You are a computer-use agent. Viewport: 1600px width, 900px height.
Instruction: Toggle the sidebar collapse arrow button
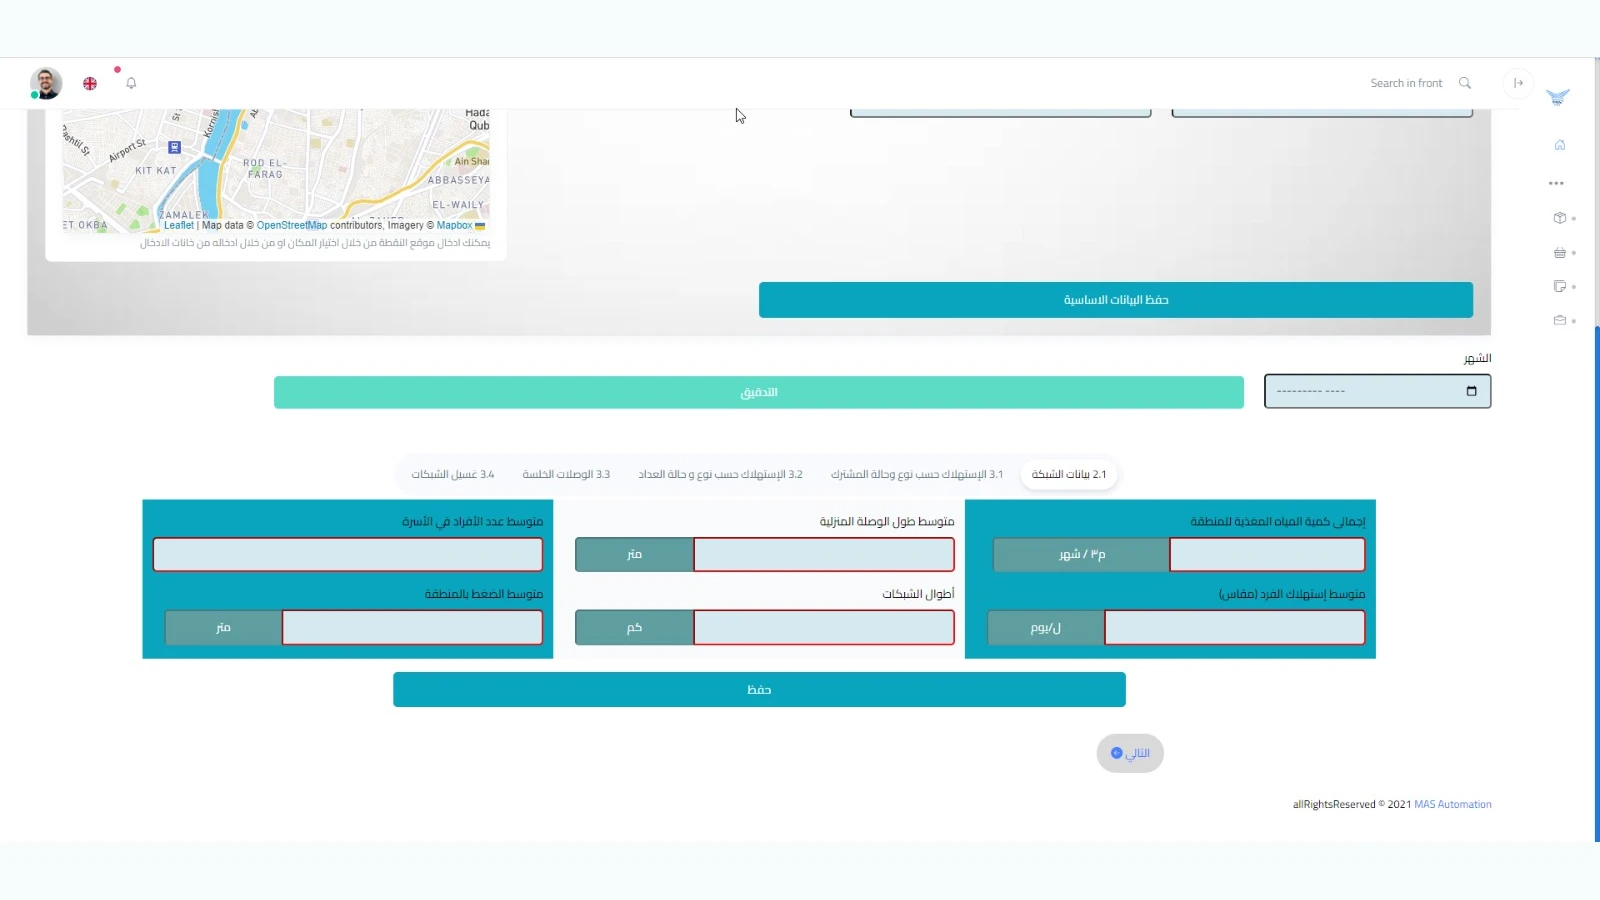pyautogui.click(x=1518, y=83)
